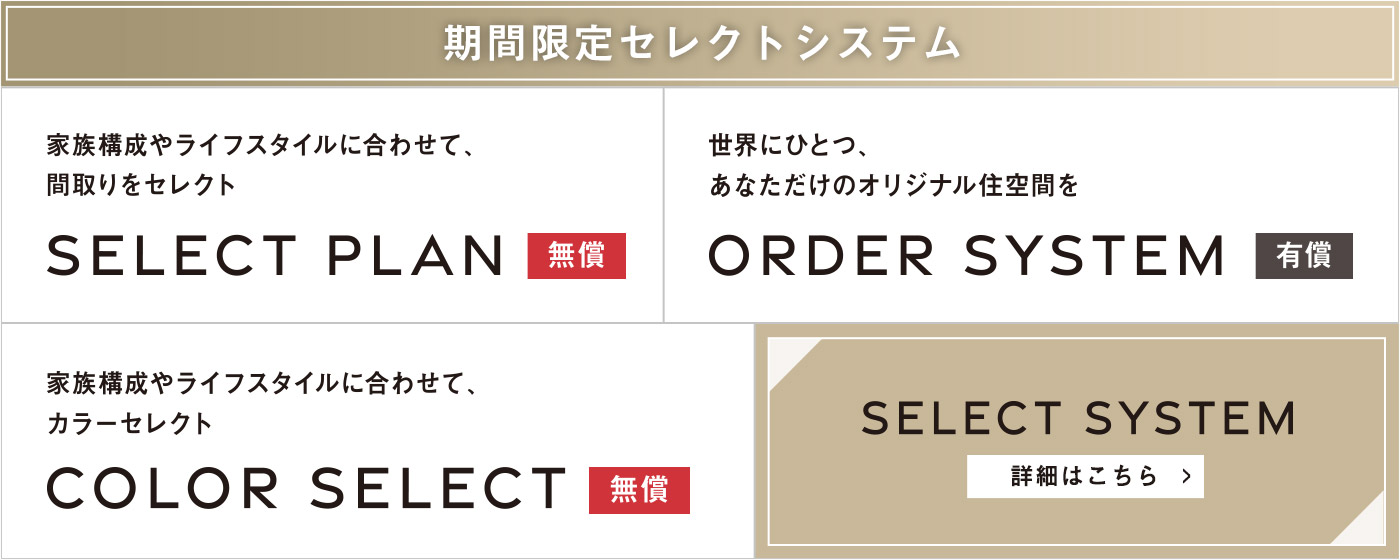Click the あなただけのオリジナル住空間を text line

point(894,185)
